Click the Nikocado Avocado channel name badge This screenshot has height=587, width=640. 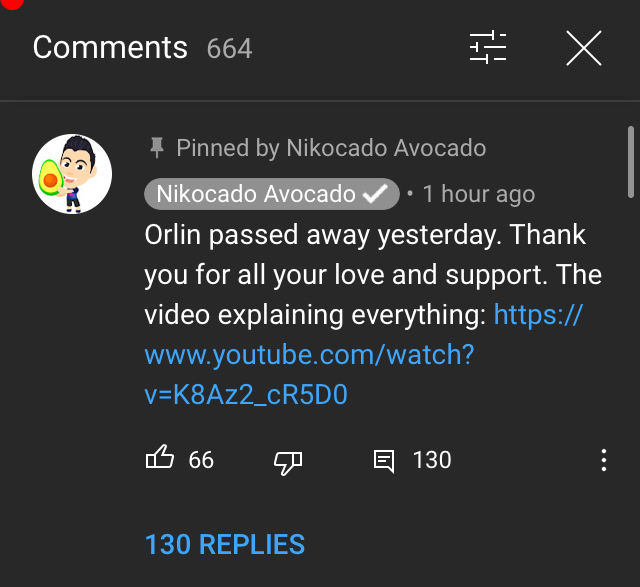pos(271,194)
